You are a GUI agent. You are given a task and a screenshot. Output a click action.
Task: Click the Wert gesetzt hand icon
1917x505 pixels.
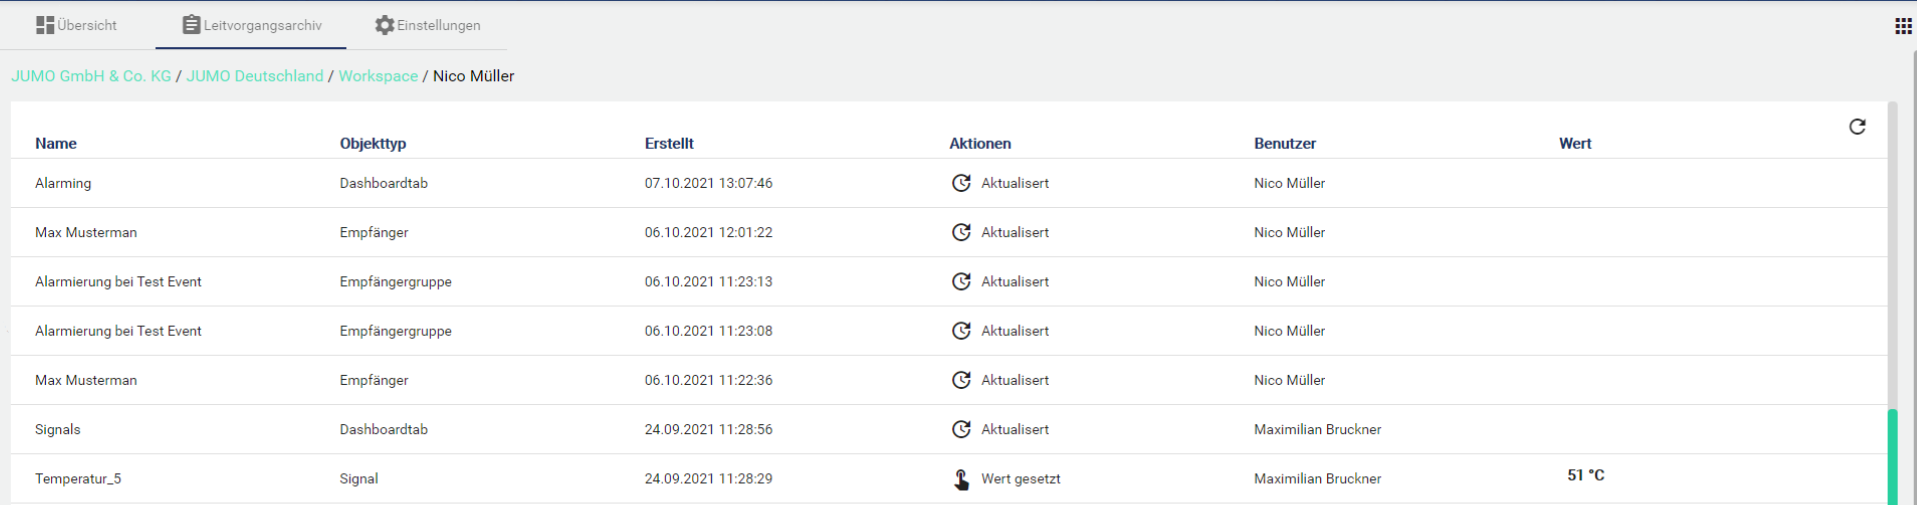tap(961, 479)
